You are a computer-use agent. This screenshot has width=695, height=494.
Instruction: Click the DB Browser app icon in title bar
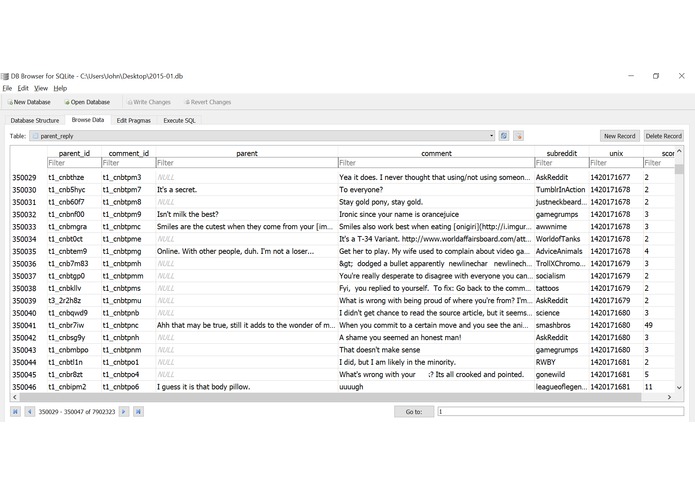point(5,76)
